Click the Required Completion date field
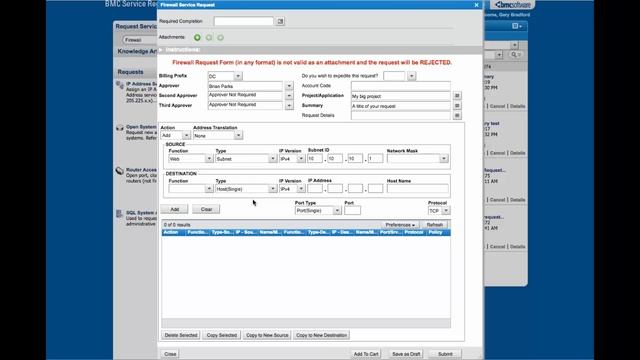Image resolution: width=640 pixels, height=360 pixels. (244, 21)
